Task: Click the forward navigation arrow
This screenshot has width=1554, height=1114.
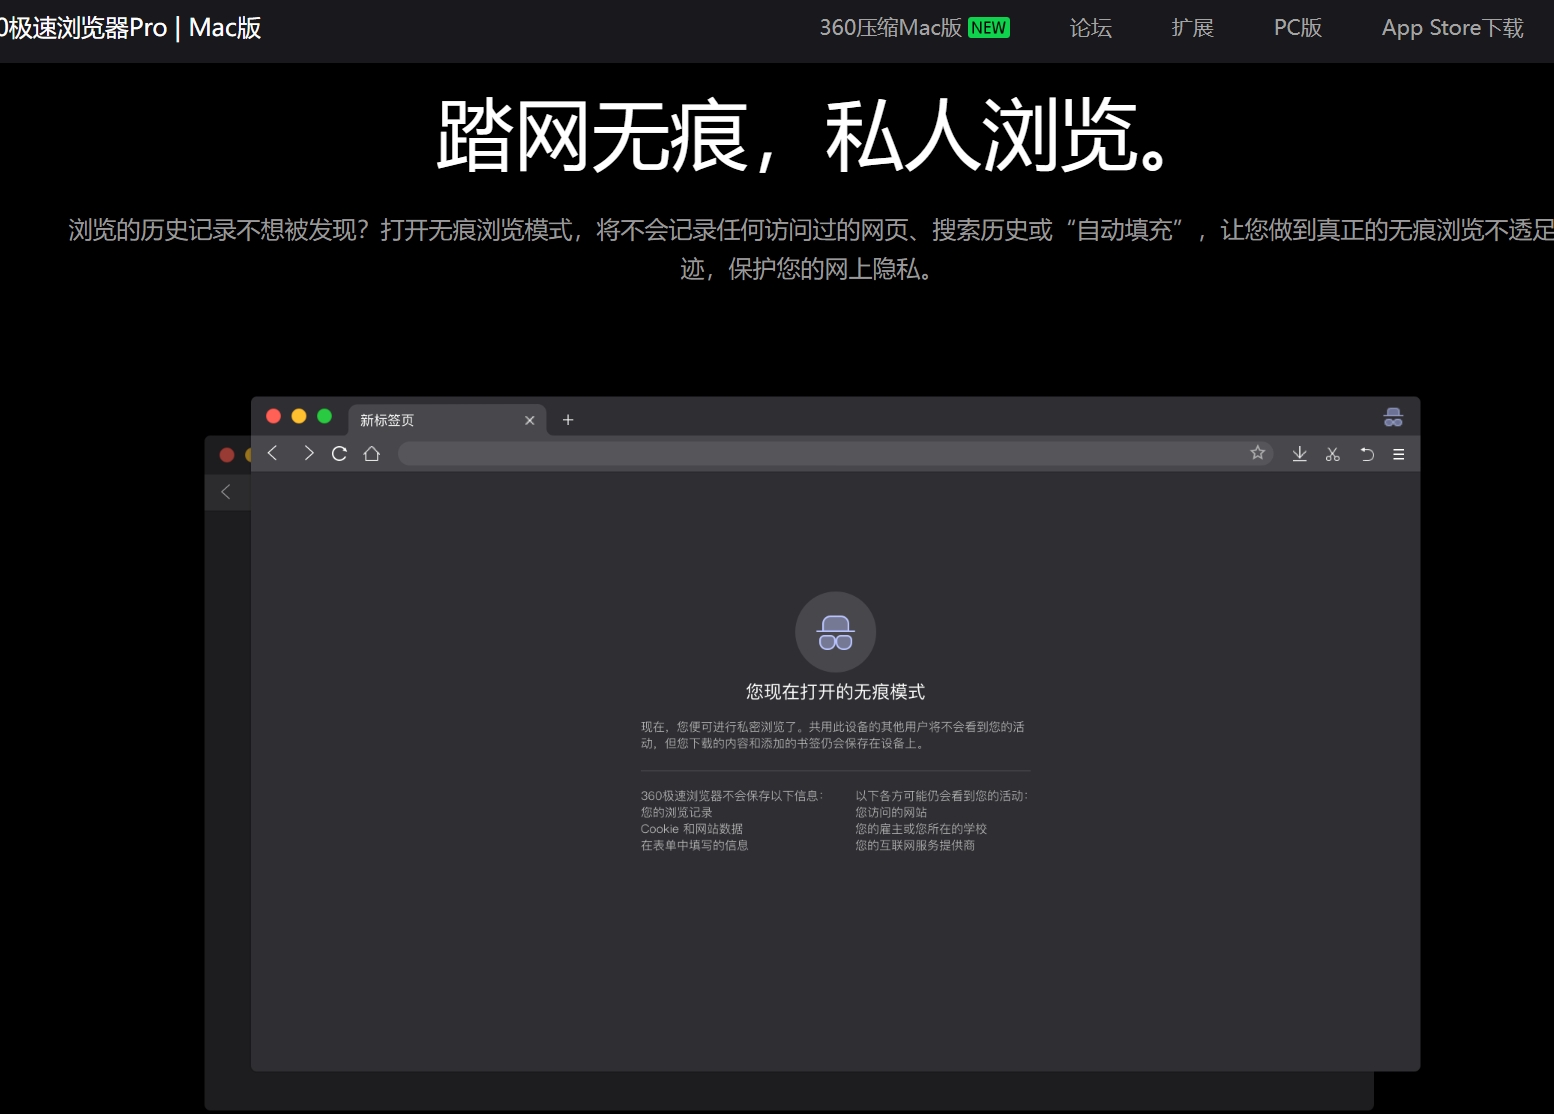Action: coord(308,453)
